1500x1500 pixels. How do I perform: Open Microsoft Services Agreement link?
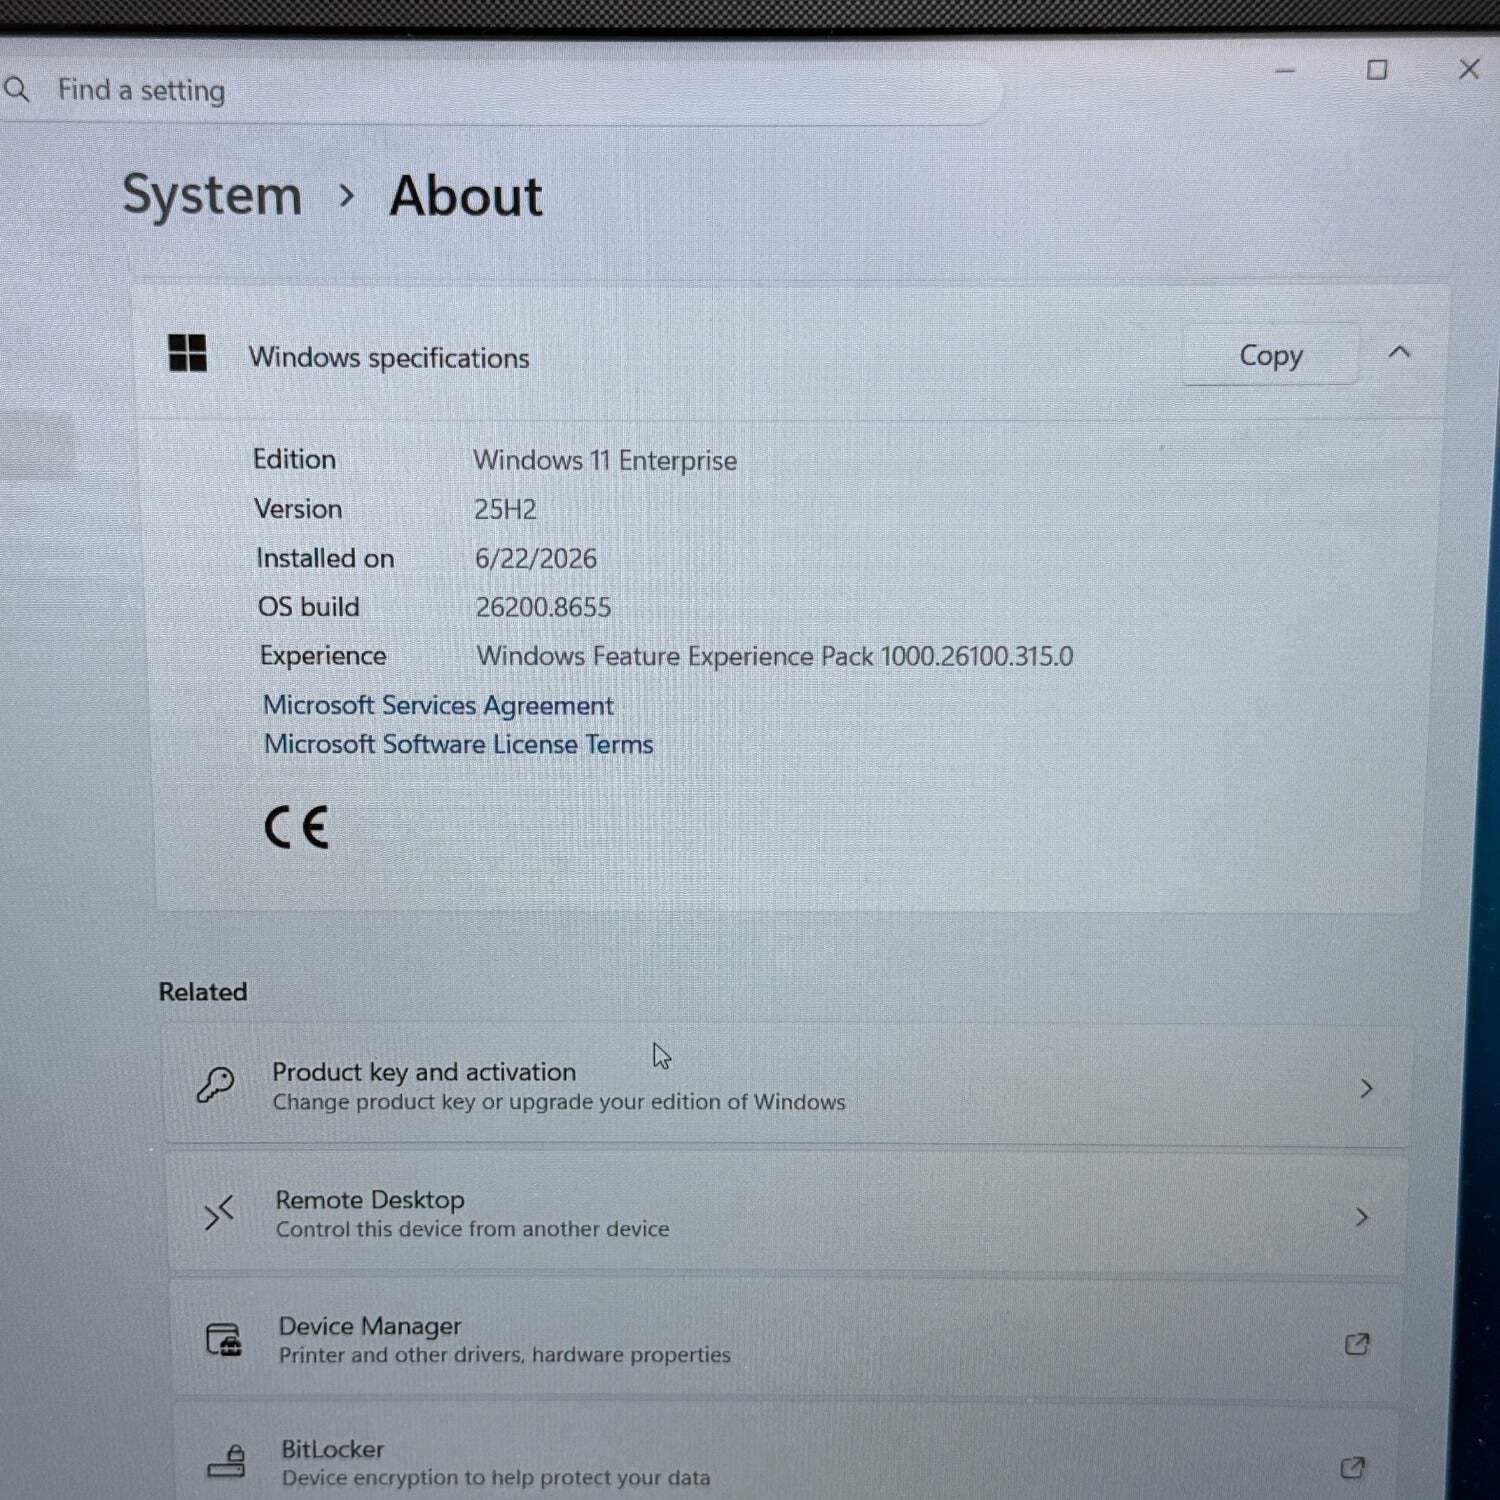(438, 705)
